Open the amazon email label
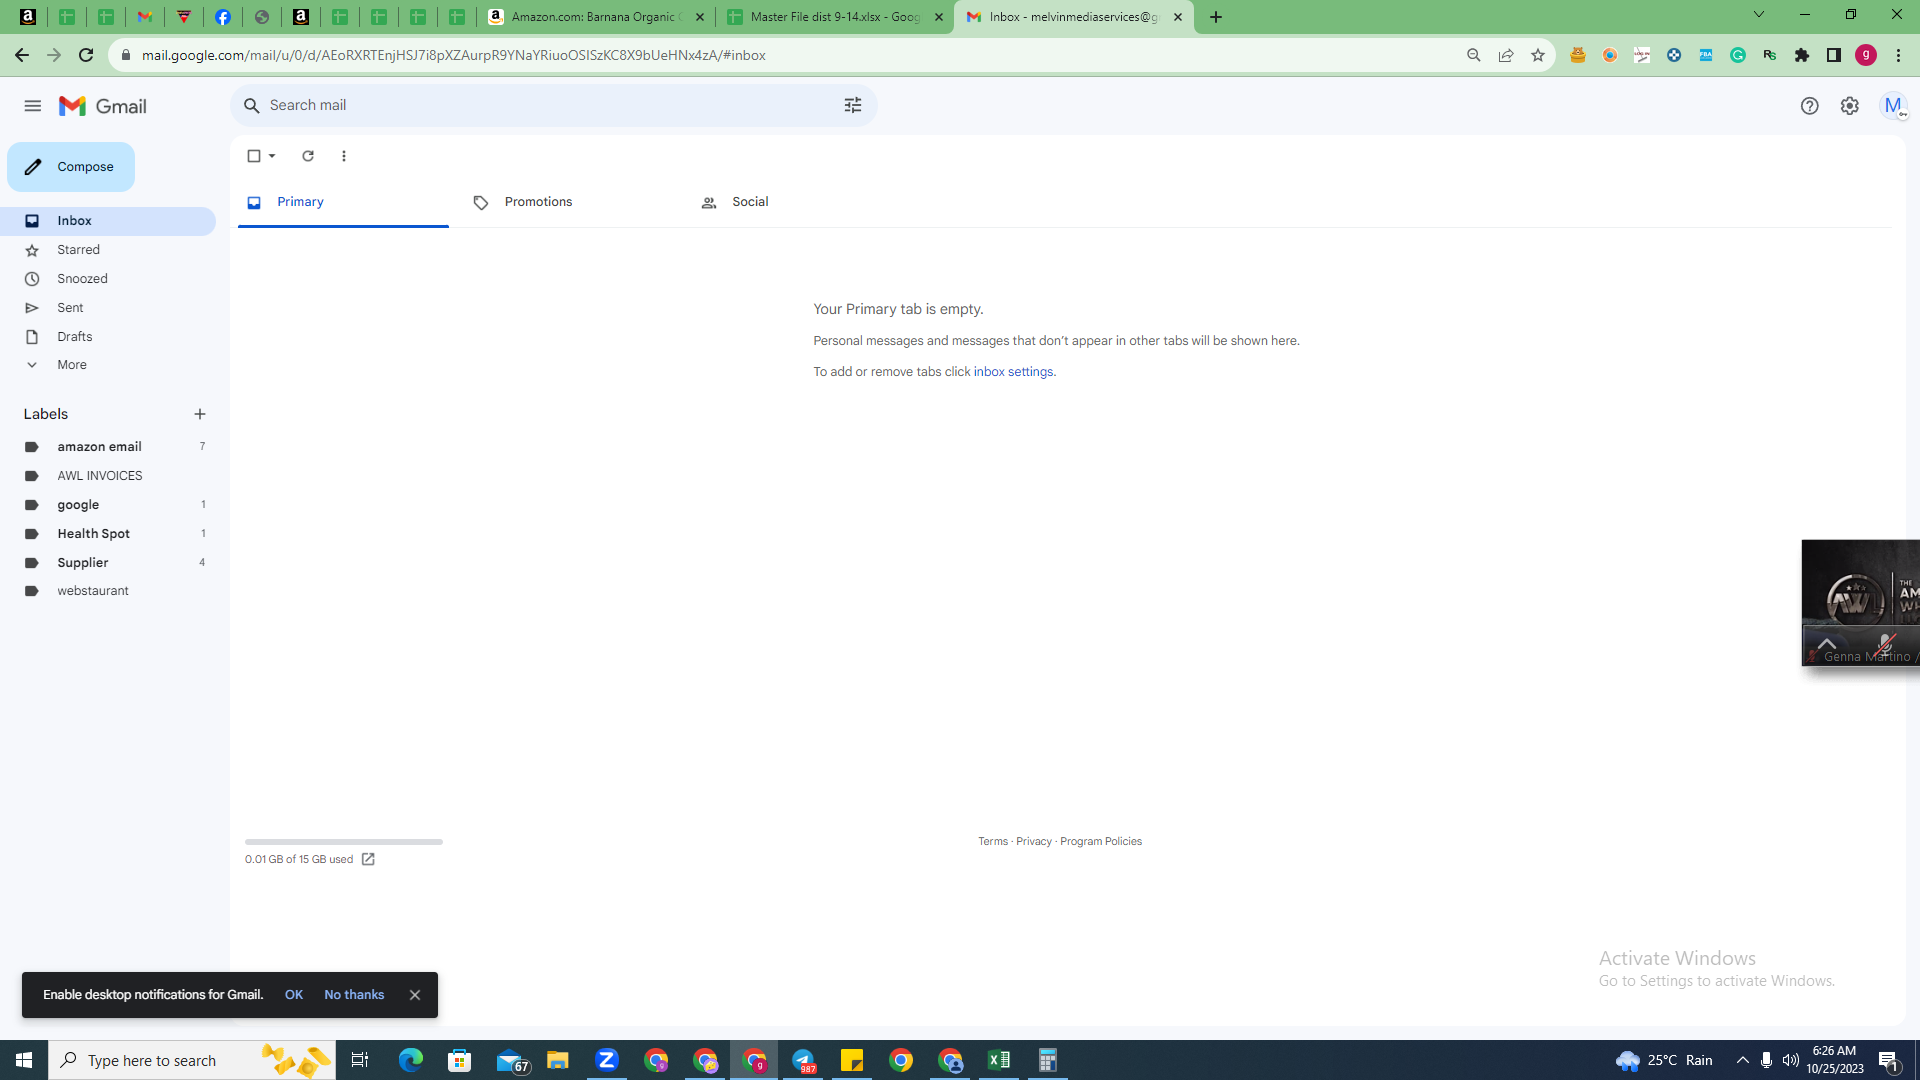 click(x=108, y=447)
